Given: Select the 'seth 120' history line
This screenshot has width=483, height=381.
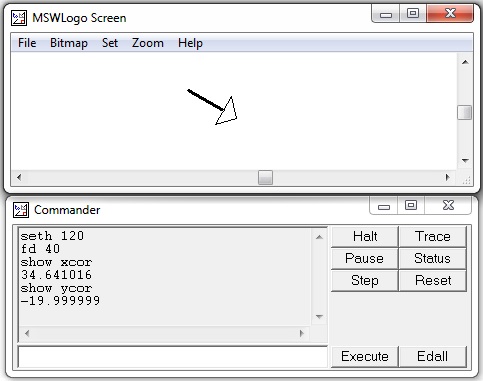Looking at the screenshot, I should pyautogui.click(x=52, y=236).
